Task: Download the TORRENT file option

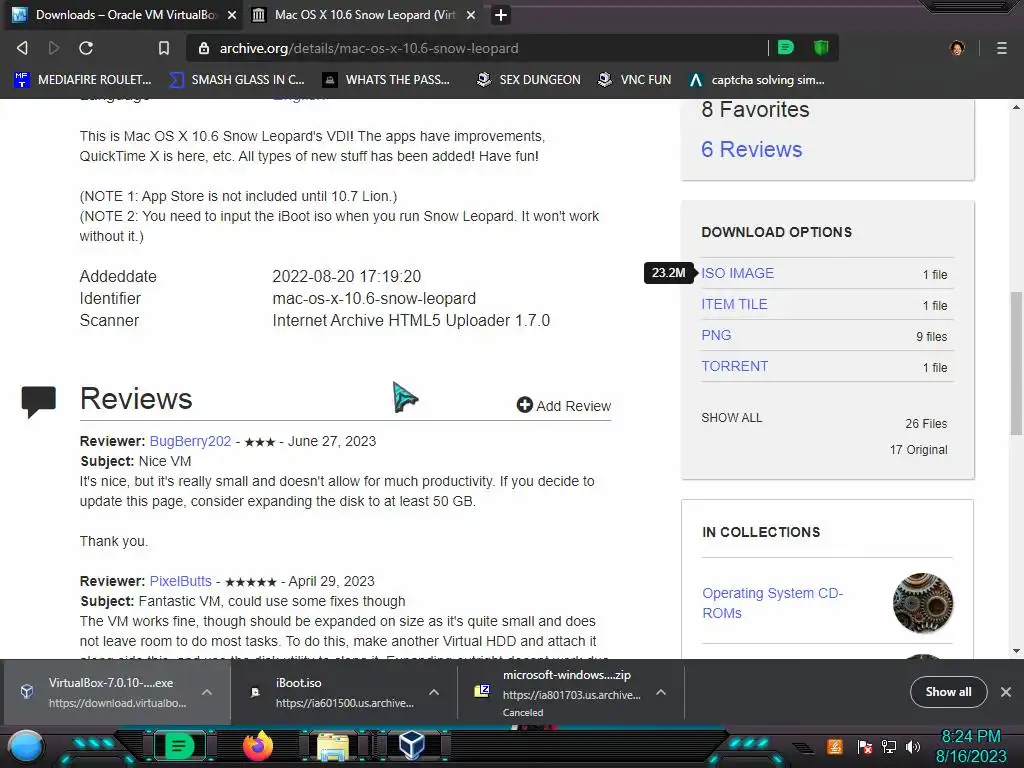Action: 735,366
